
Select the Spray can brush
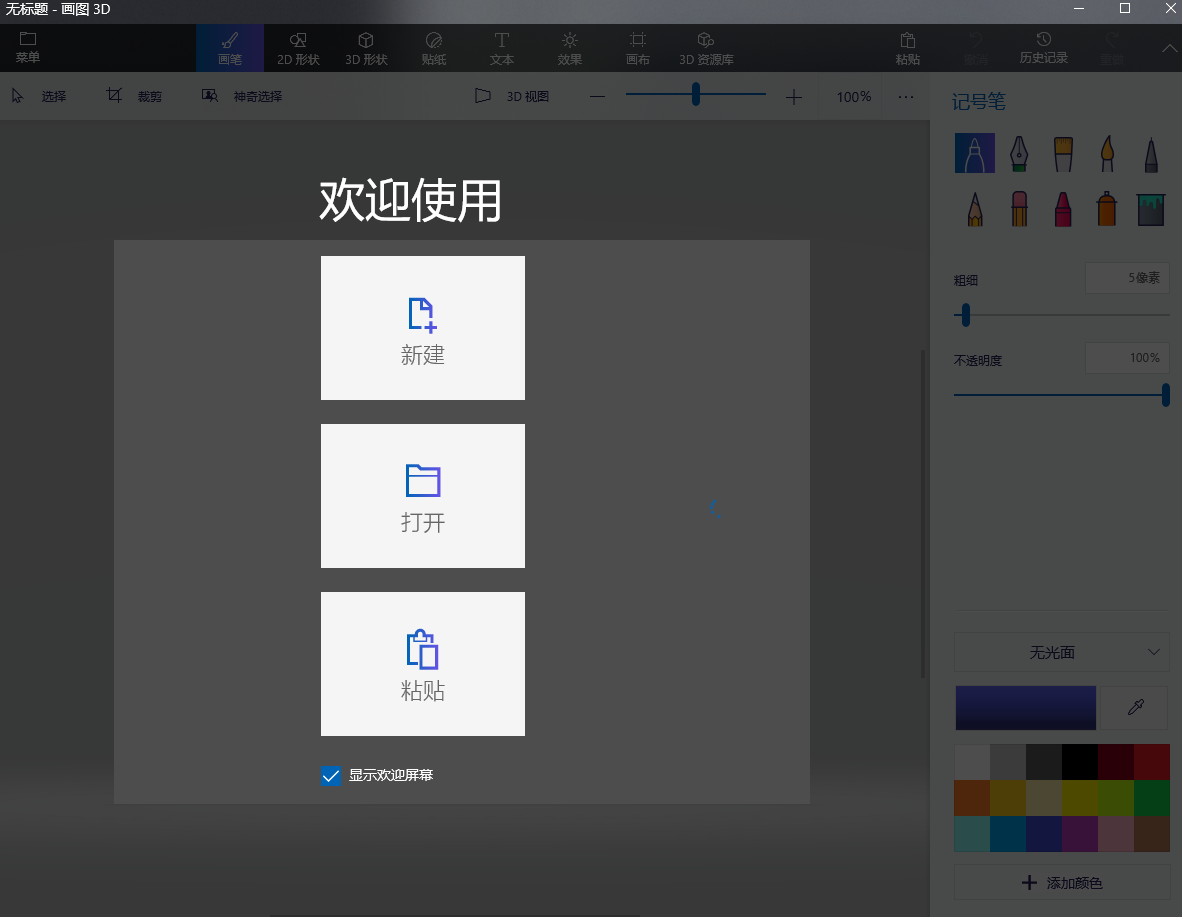tap(1107, 209)
